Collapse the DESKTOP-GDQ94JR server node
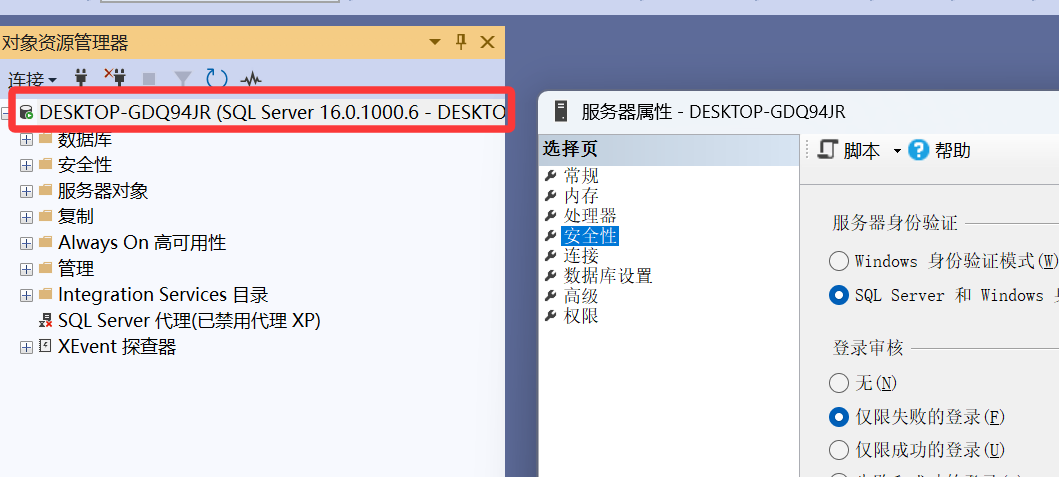This screenshot has height=477, width=1059. click(x=5, y=113)
